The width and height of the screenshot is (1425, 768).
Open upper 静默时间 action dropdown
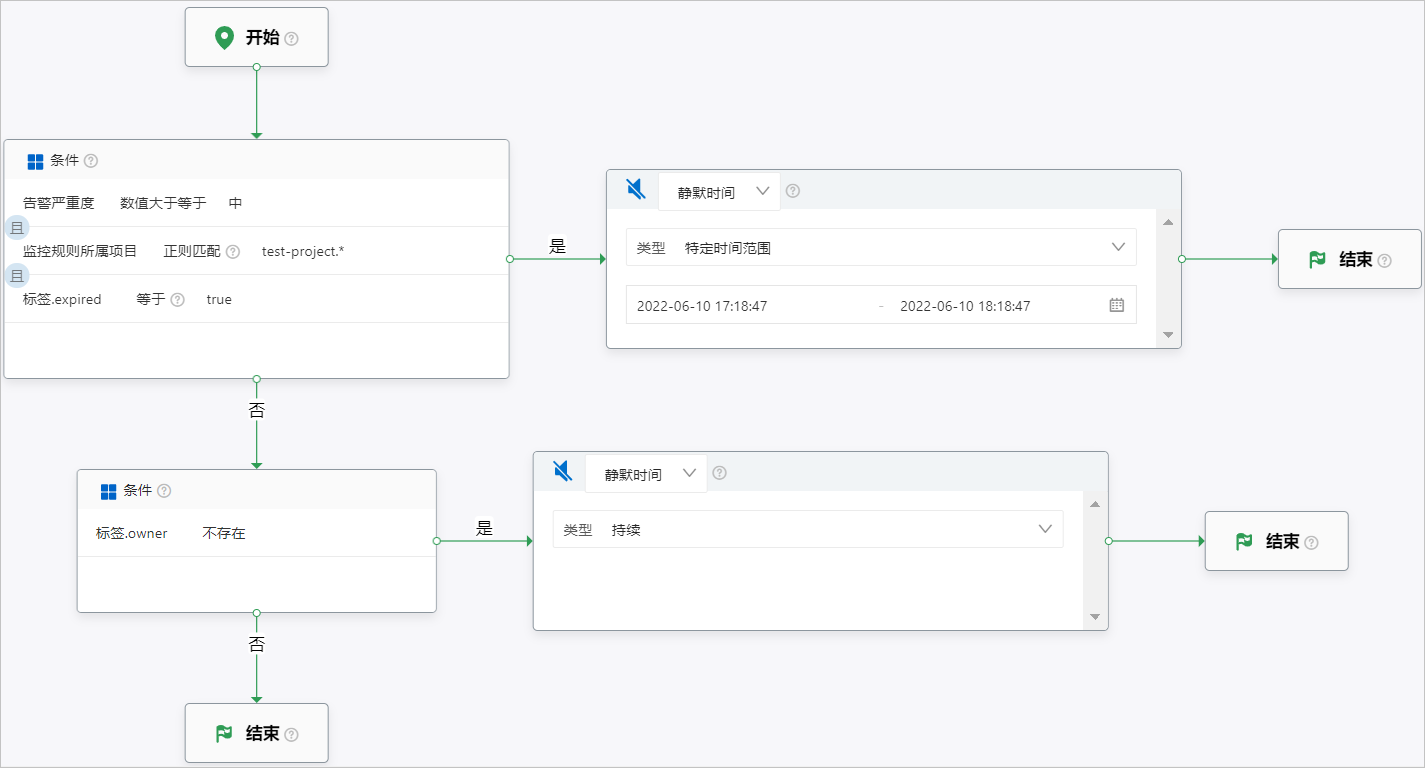(x=719, y=191)
